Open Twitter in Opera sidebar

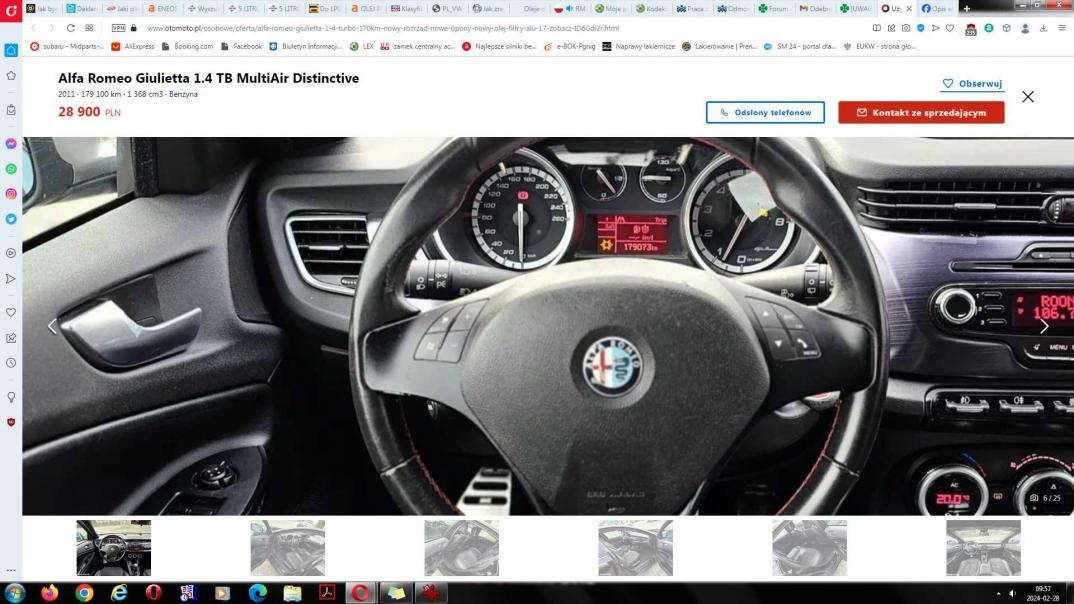click(x=11, y=219)
